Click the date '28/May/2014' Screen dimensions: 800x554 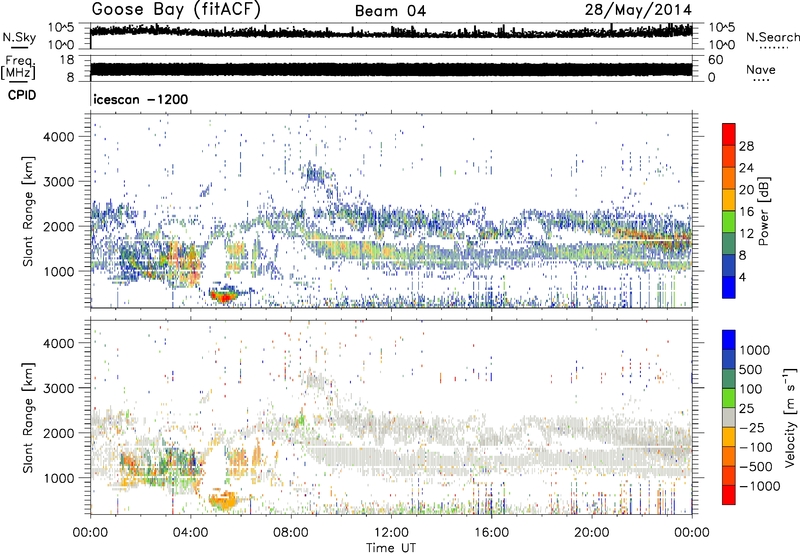coord(638,10)
